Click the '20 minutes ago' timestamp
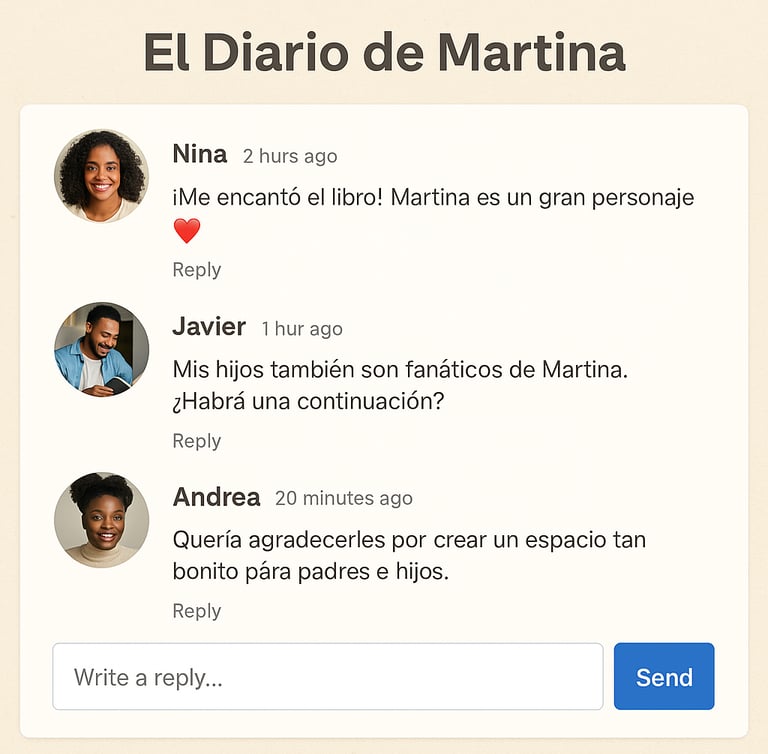Screen dimensions: 768x754 pyautogui.click(x=343, y=499)
